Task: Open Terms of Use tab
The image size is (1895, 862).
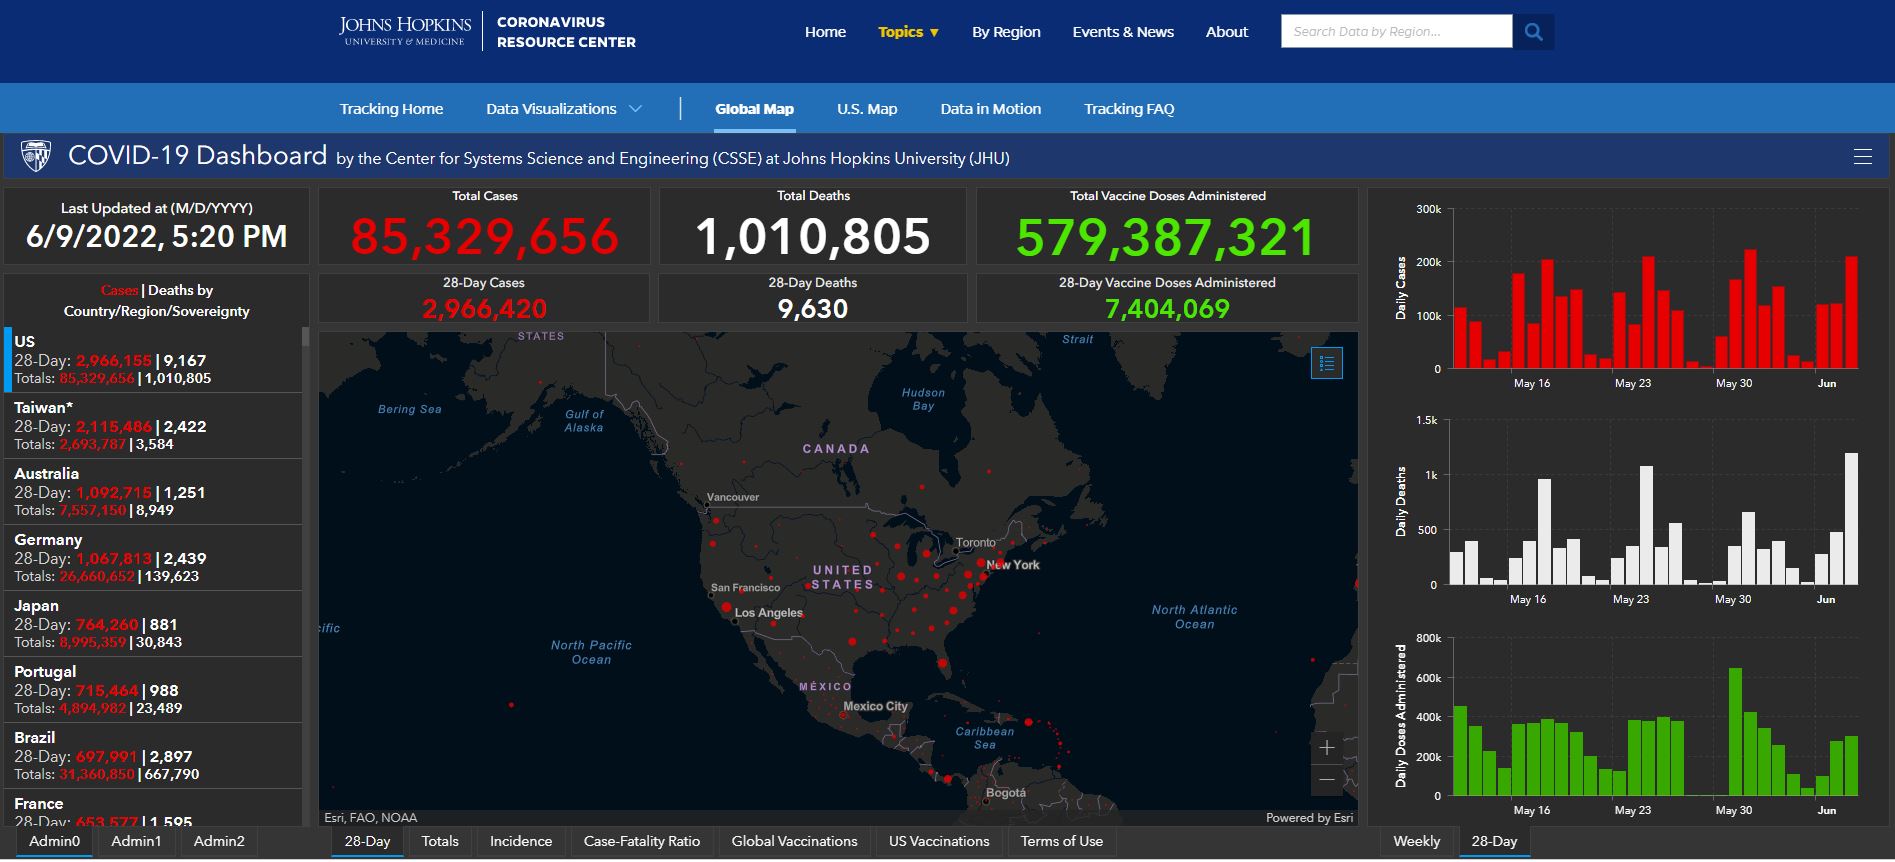Action: [1062, 841]
